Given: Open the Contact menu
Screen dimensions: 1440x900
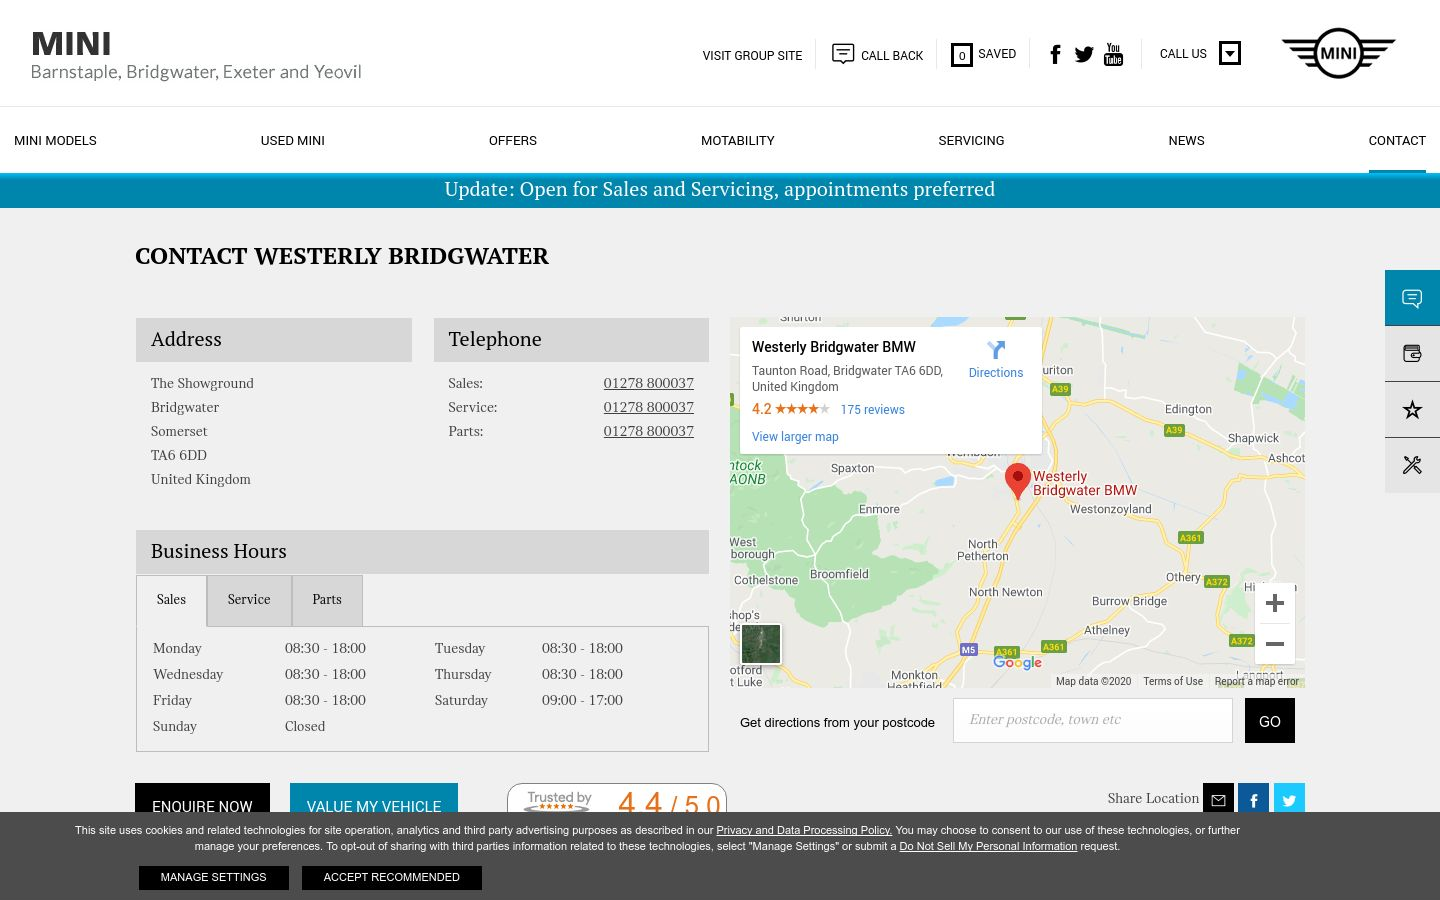Looking at the screenshot, I should coord(1397,141).
